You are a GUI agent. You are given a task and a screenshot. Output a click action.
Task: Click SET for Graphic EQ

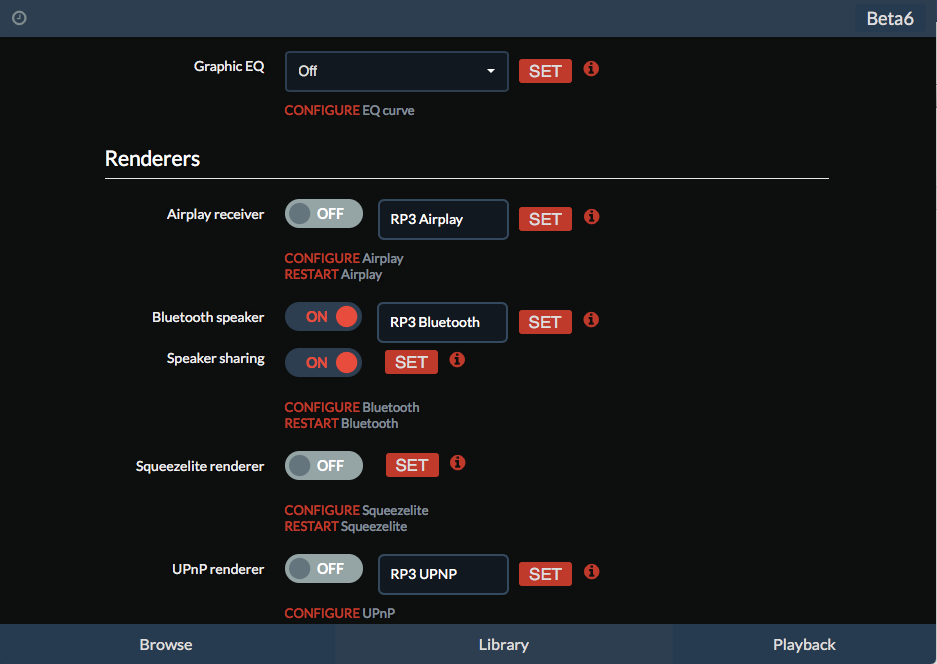tap(545, 71)
